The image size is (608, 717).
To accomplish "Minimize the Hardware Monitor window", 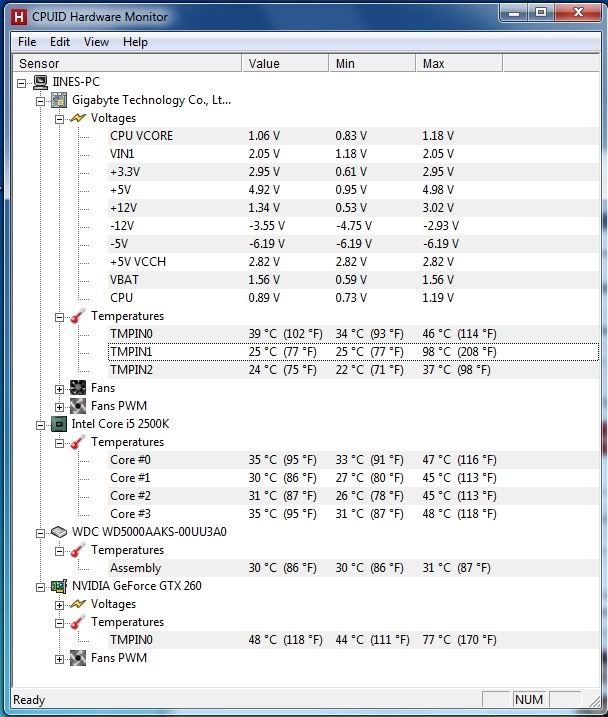I will point(514,12).
